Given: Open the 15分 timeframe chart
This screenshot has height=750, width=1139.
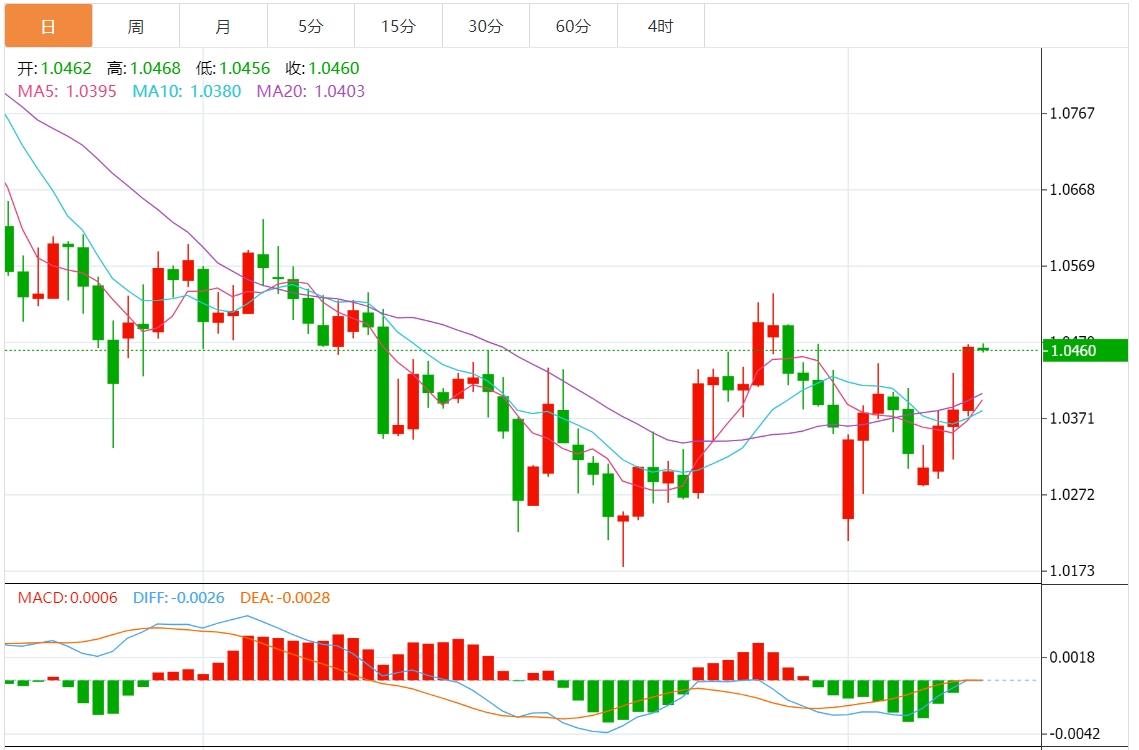Looking at the screenshot, I should (398, 26).
